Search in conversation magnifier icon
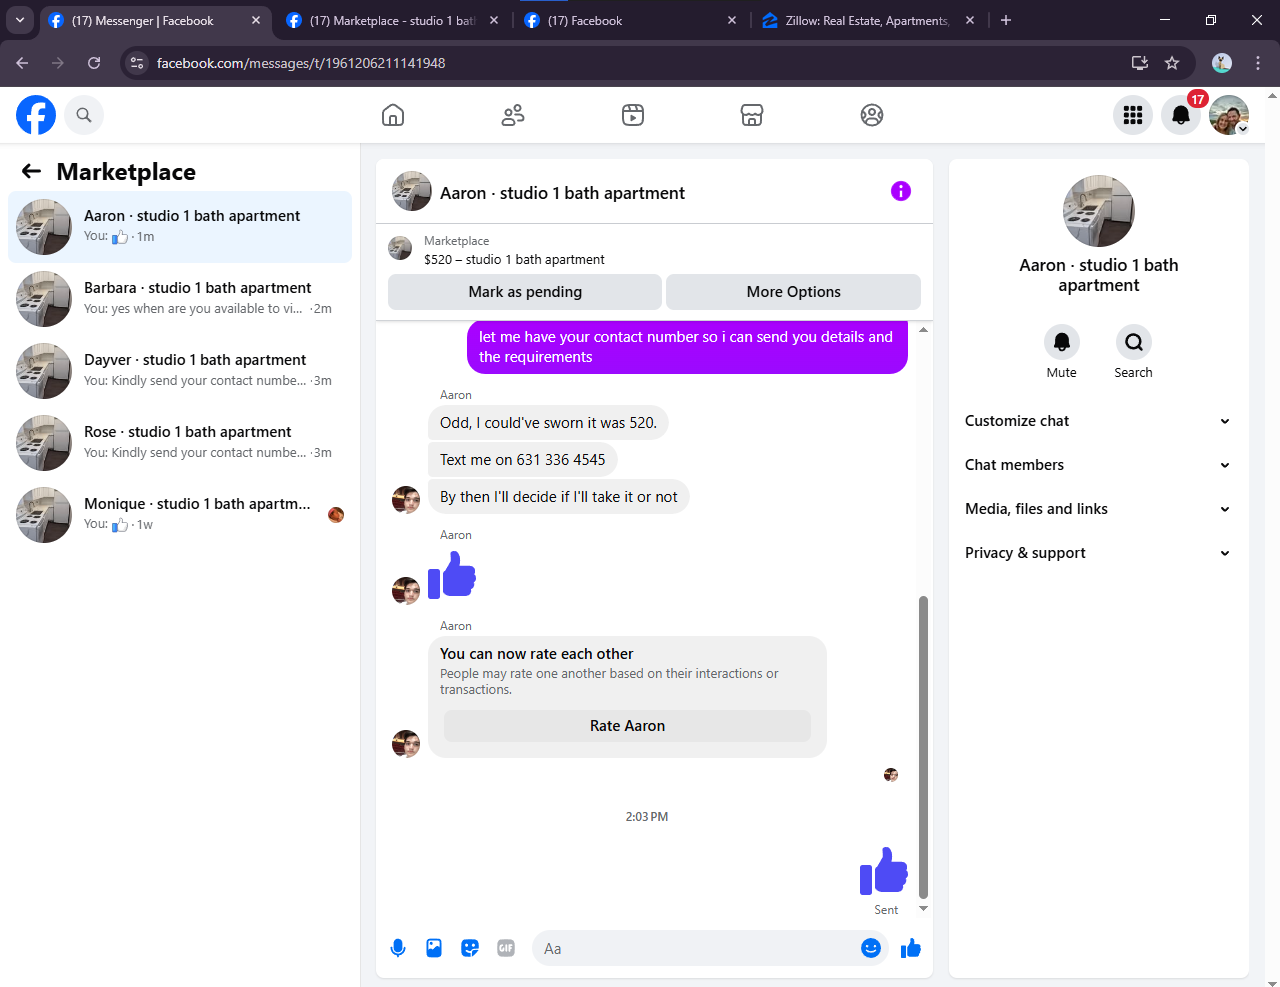This screenshot has width=1280, height=987. tap(1134, 342)
